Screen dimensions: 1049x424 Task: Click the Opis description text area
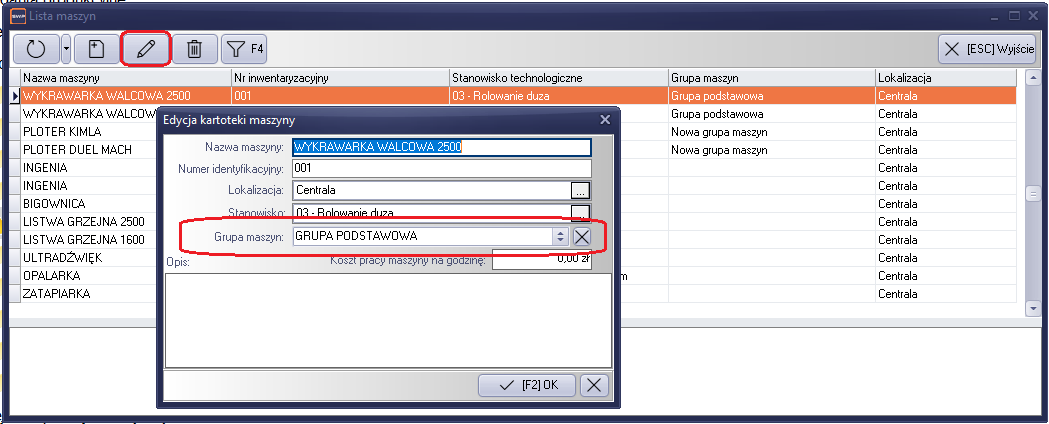388,320
